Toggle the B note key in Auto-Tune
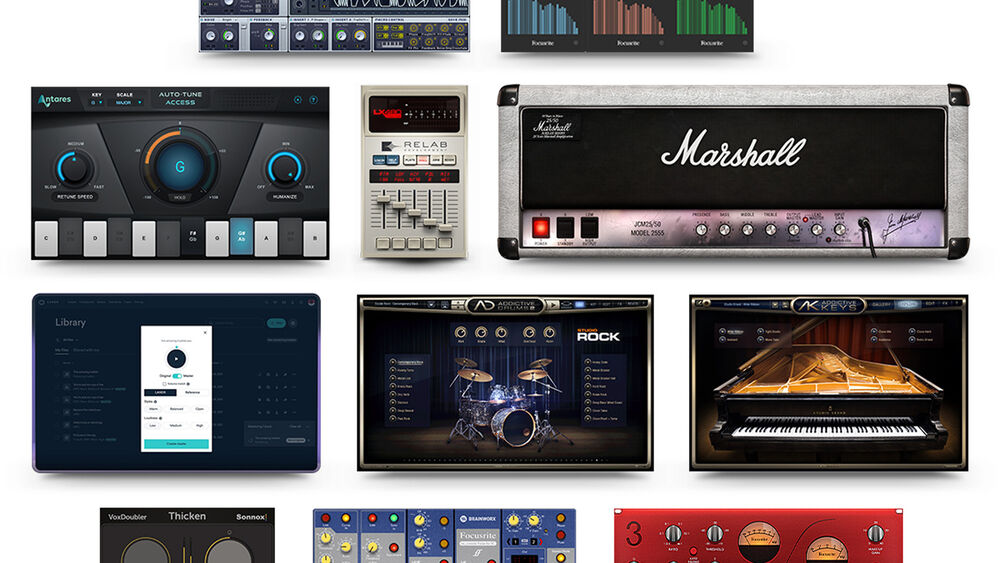The height and width of the screenshot is (563, 1000). click(x=315, y=238)
